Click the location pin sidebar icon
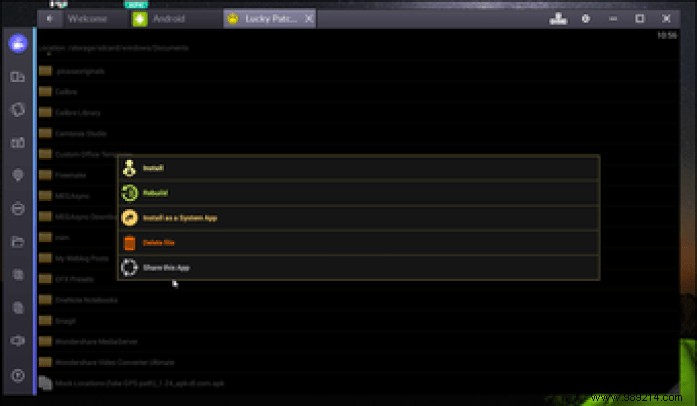This screenshot has height=406, width=697. click(x=17, y=176)
